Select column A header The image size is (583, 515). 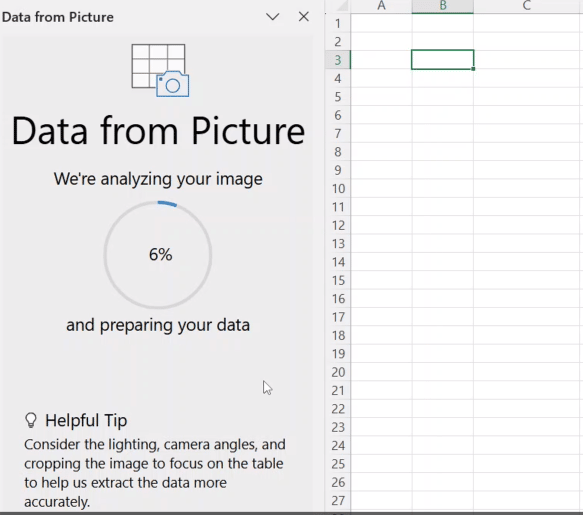381,6
